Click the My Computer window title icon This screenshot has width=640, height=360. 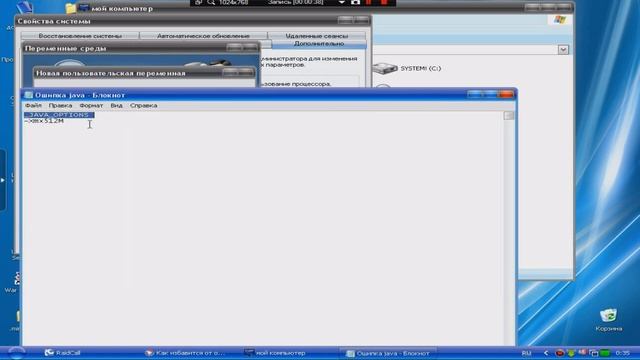click(84, 8)
